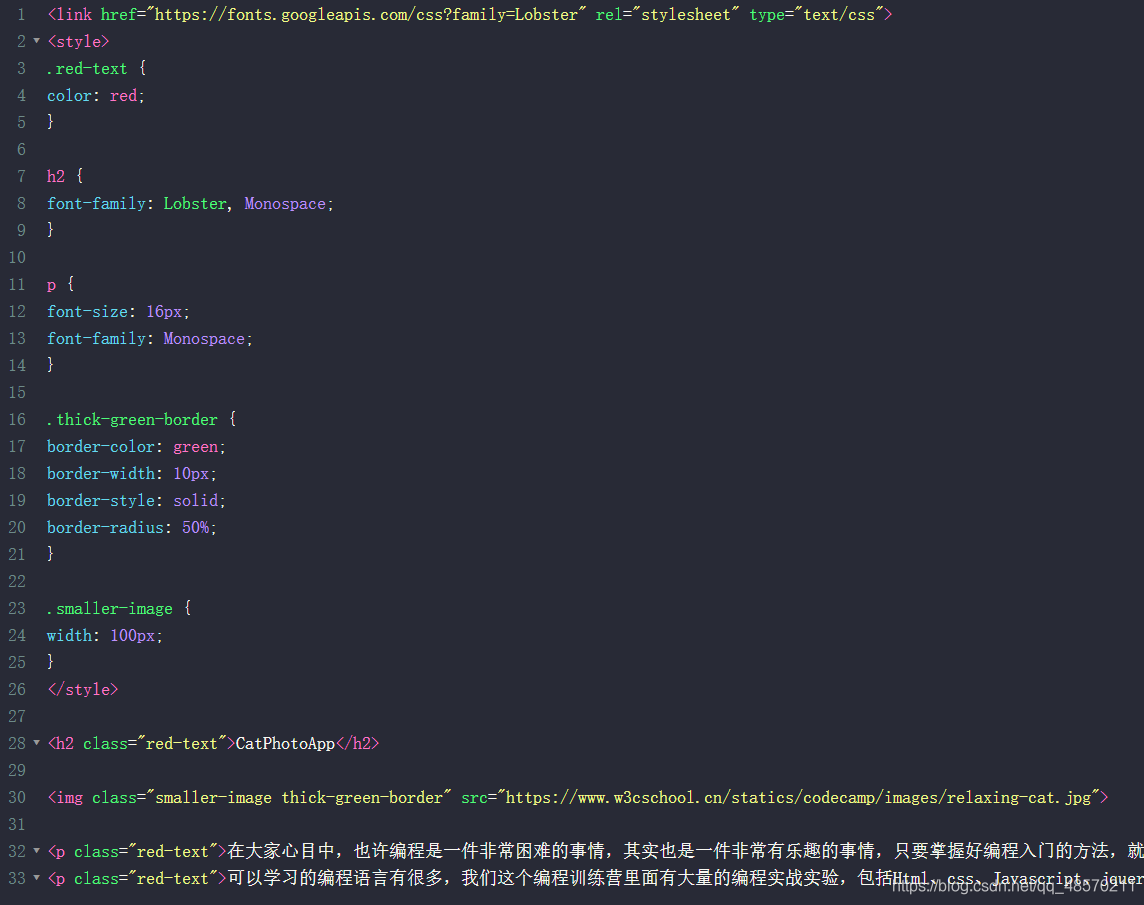
Task: Click the opening <style> tag on line 2
Action: [x=78, y=42]
